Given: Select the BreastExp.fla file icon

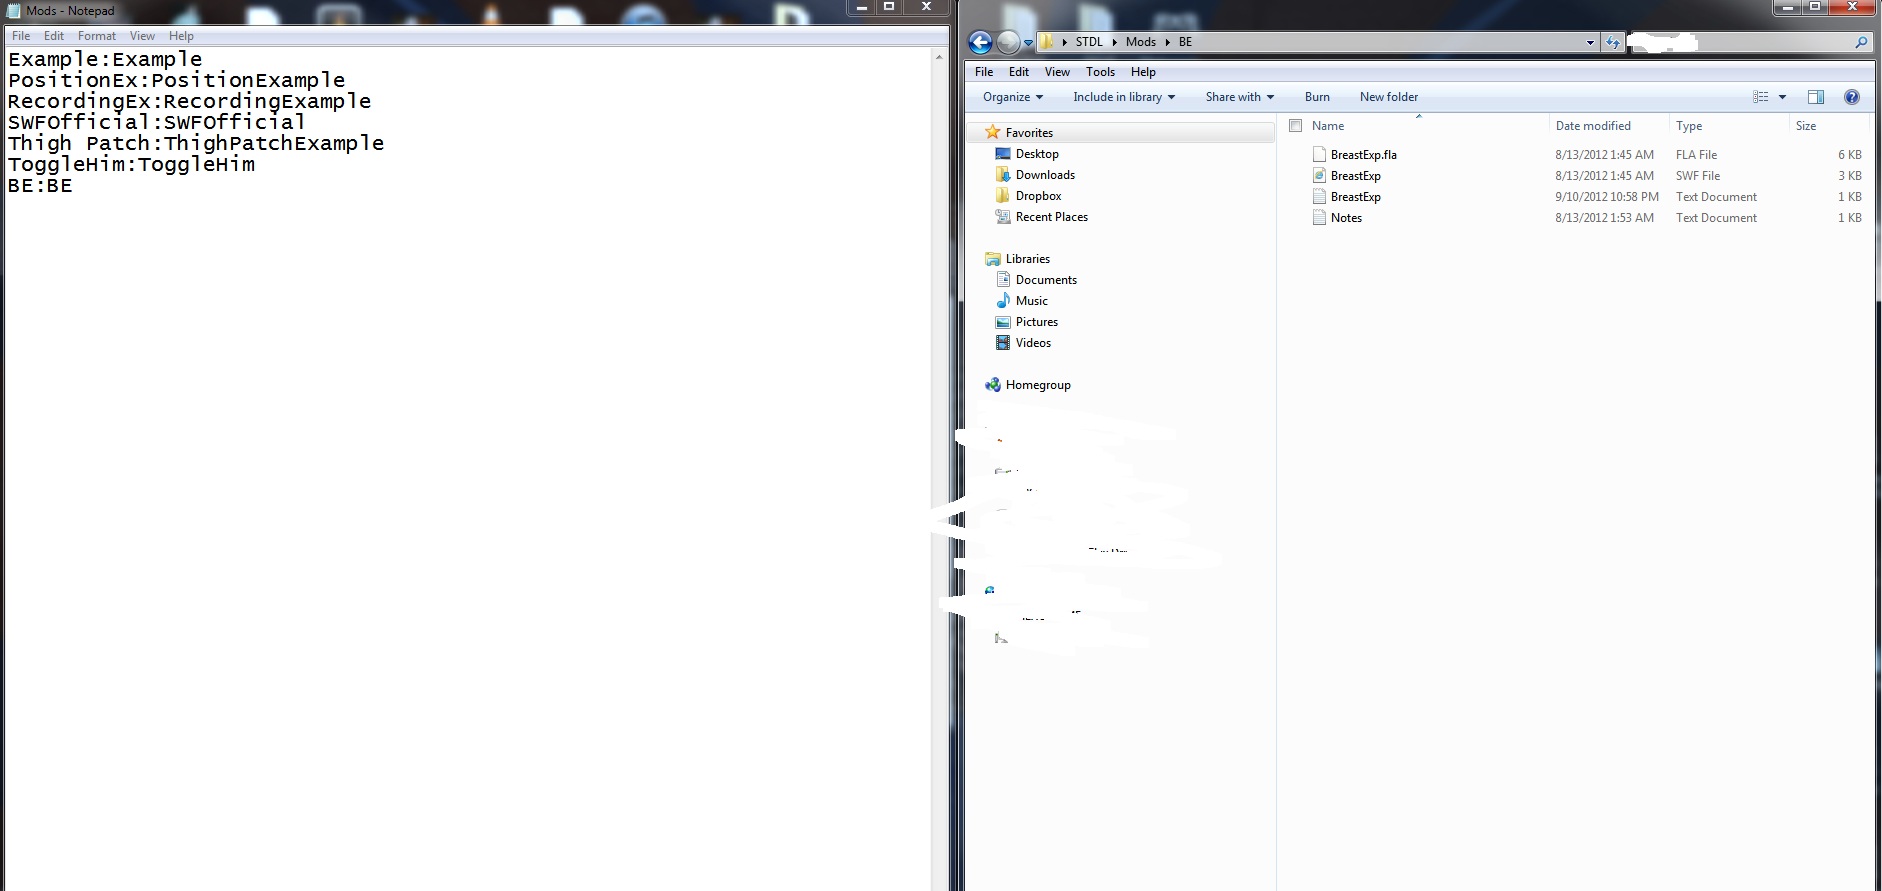Looking at the screenshot, I should pyautogui.click(x=1319, y=155).
